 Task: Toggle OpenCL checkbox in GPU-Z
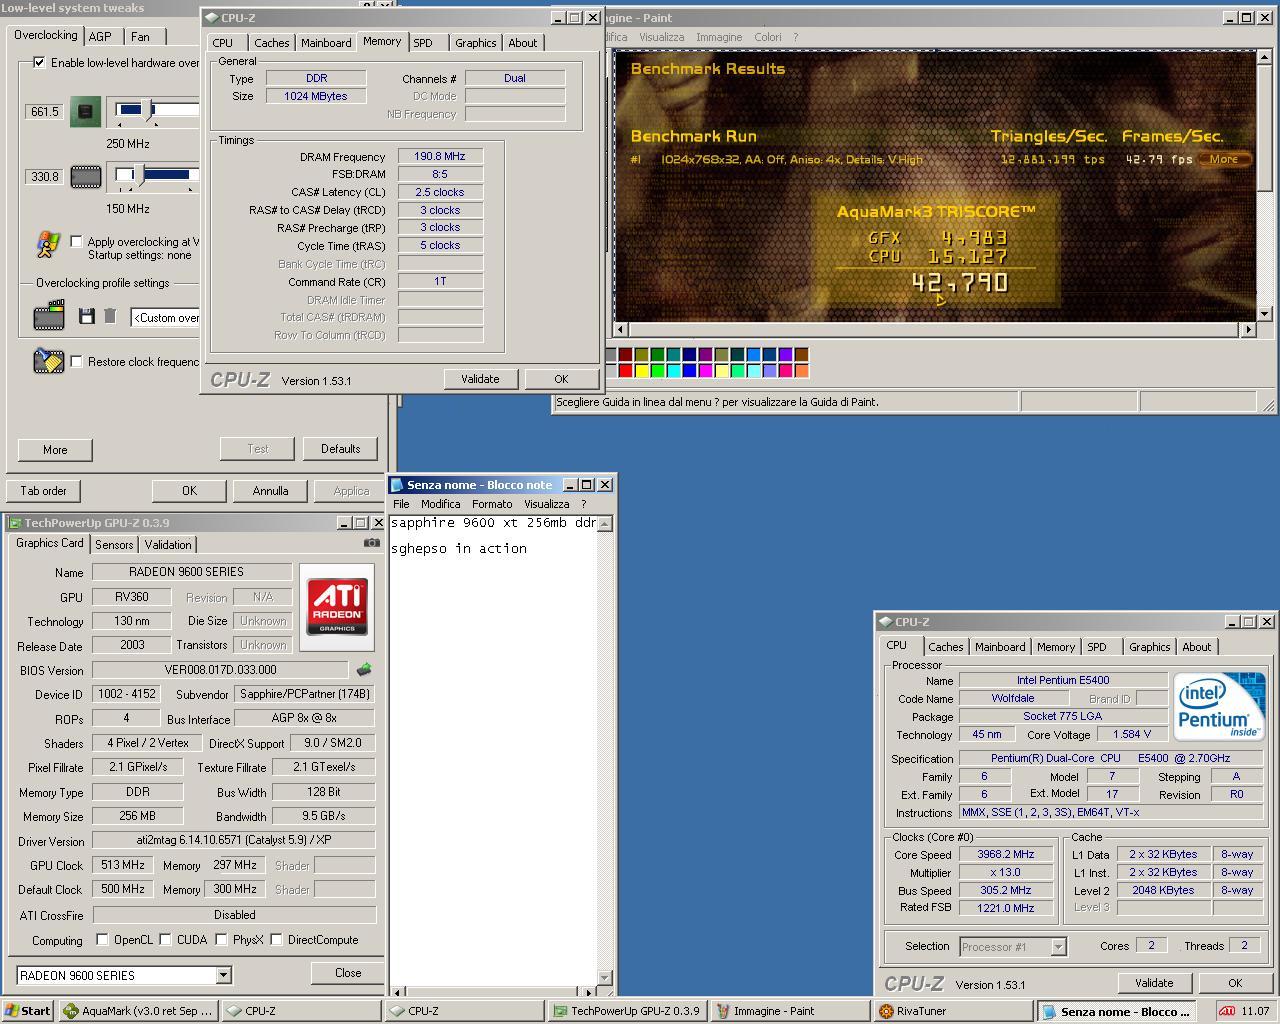pos(102,939)
